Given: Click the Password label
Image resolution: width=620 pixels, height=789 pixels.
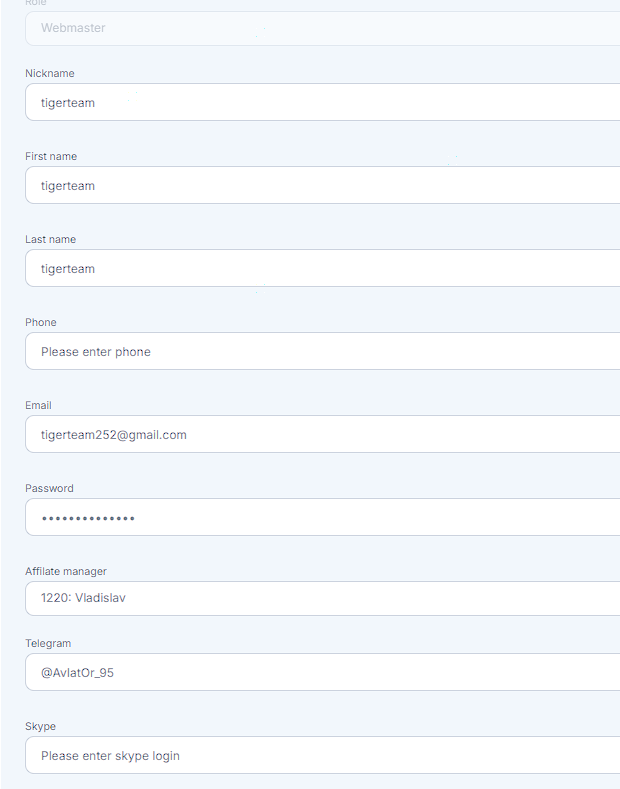Looking at the screenshot, I should coord(49,489).
